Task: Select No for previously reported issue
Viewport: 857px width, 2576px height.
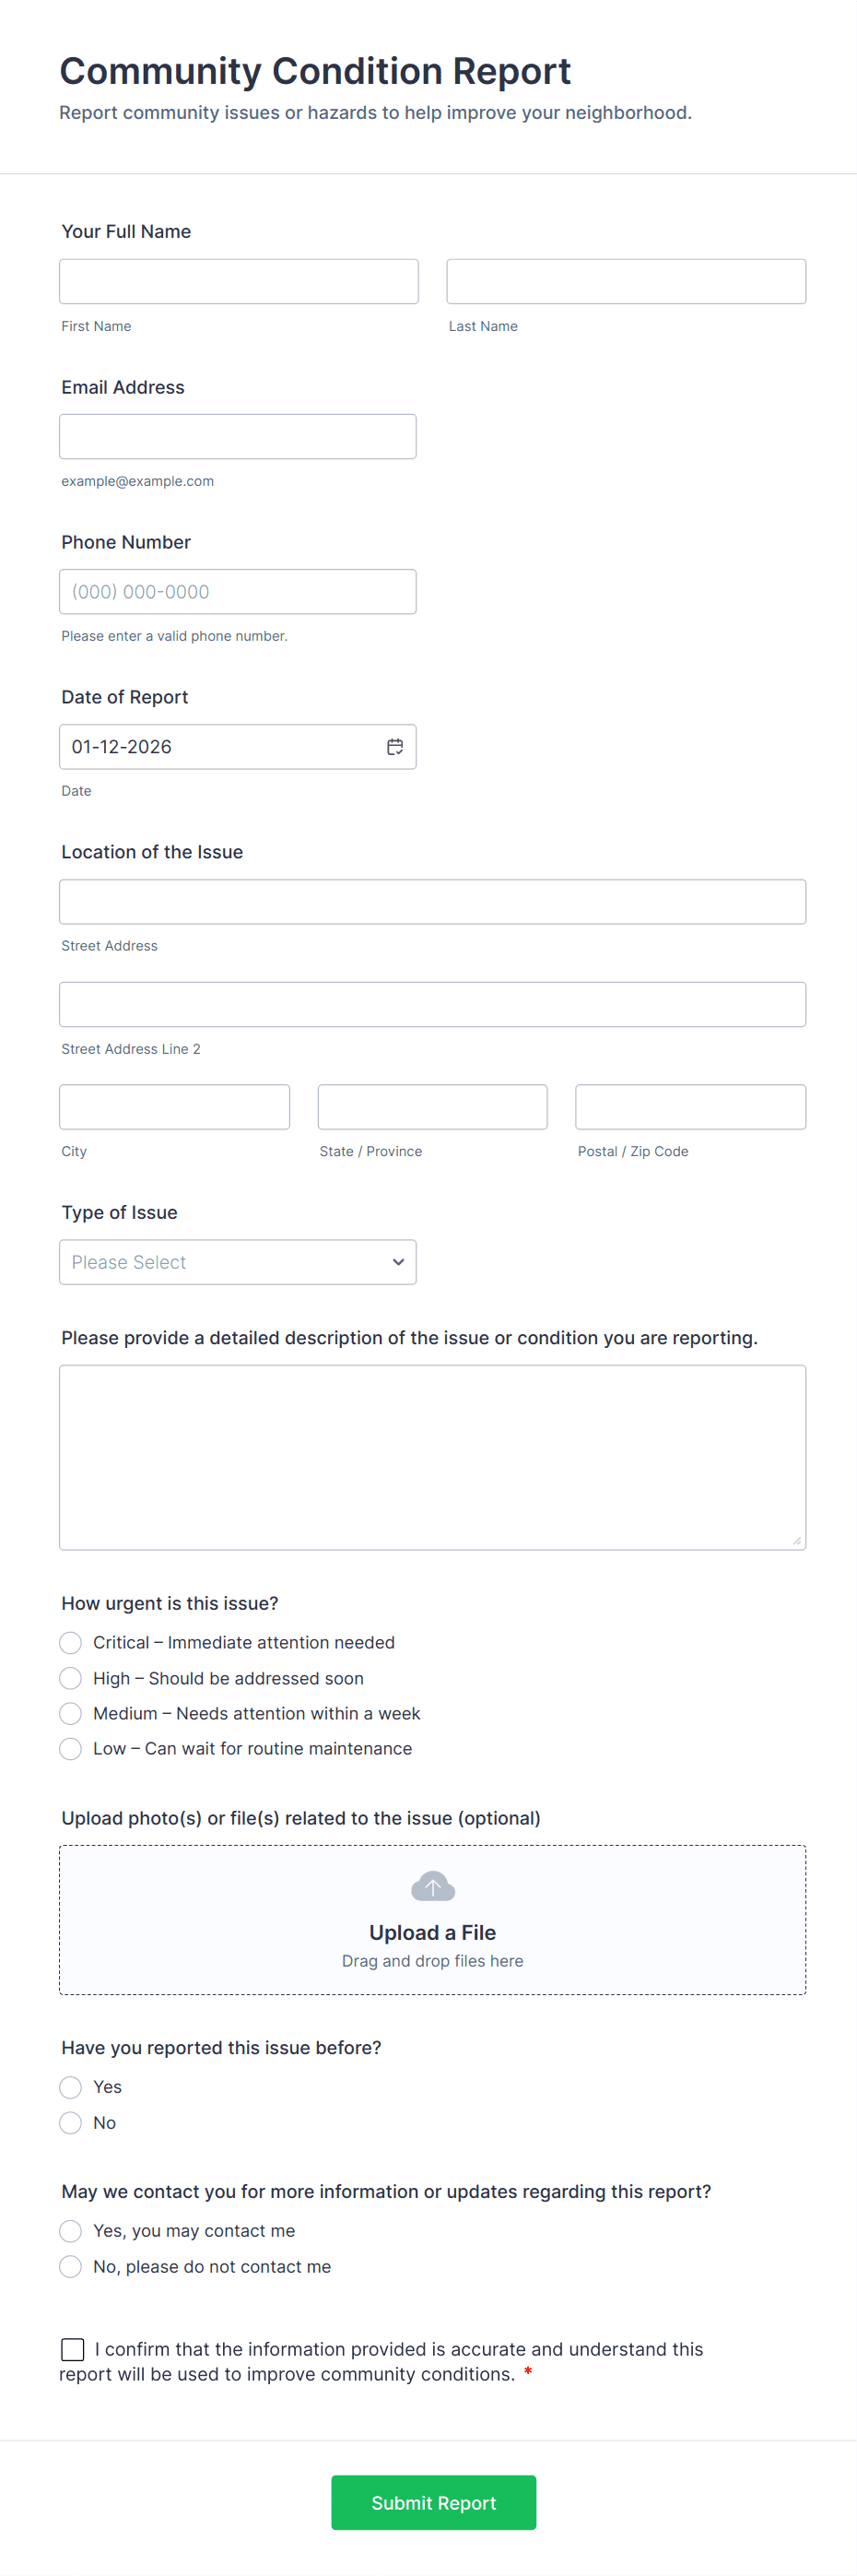Action: pyautogui.click(x=70, y=2122)
